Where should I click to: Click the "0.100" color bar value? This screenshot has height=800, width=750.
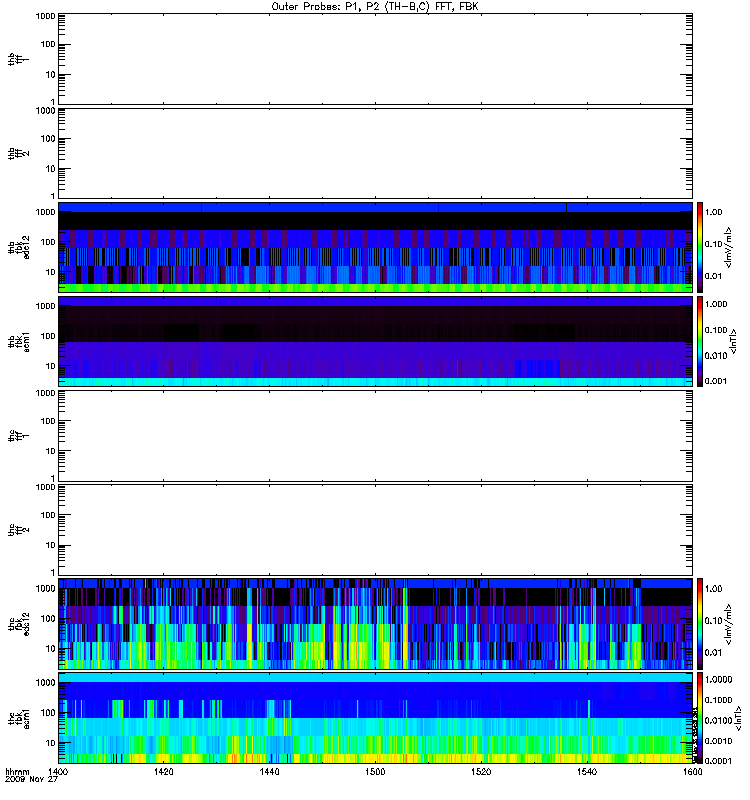coord(716,330)
